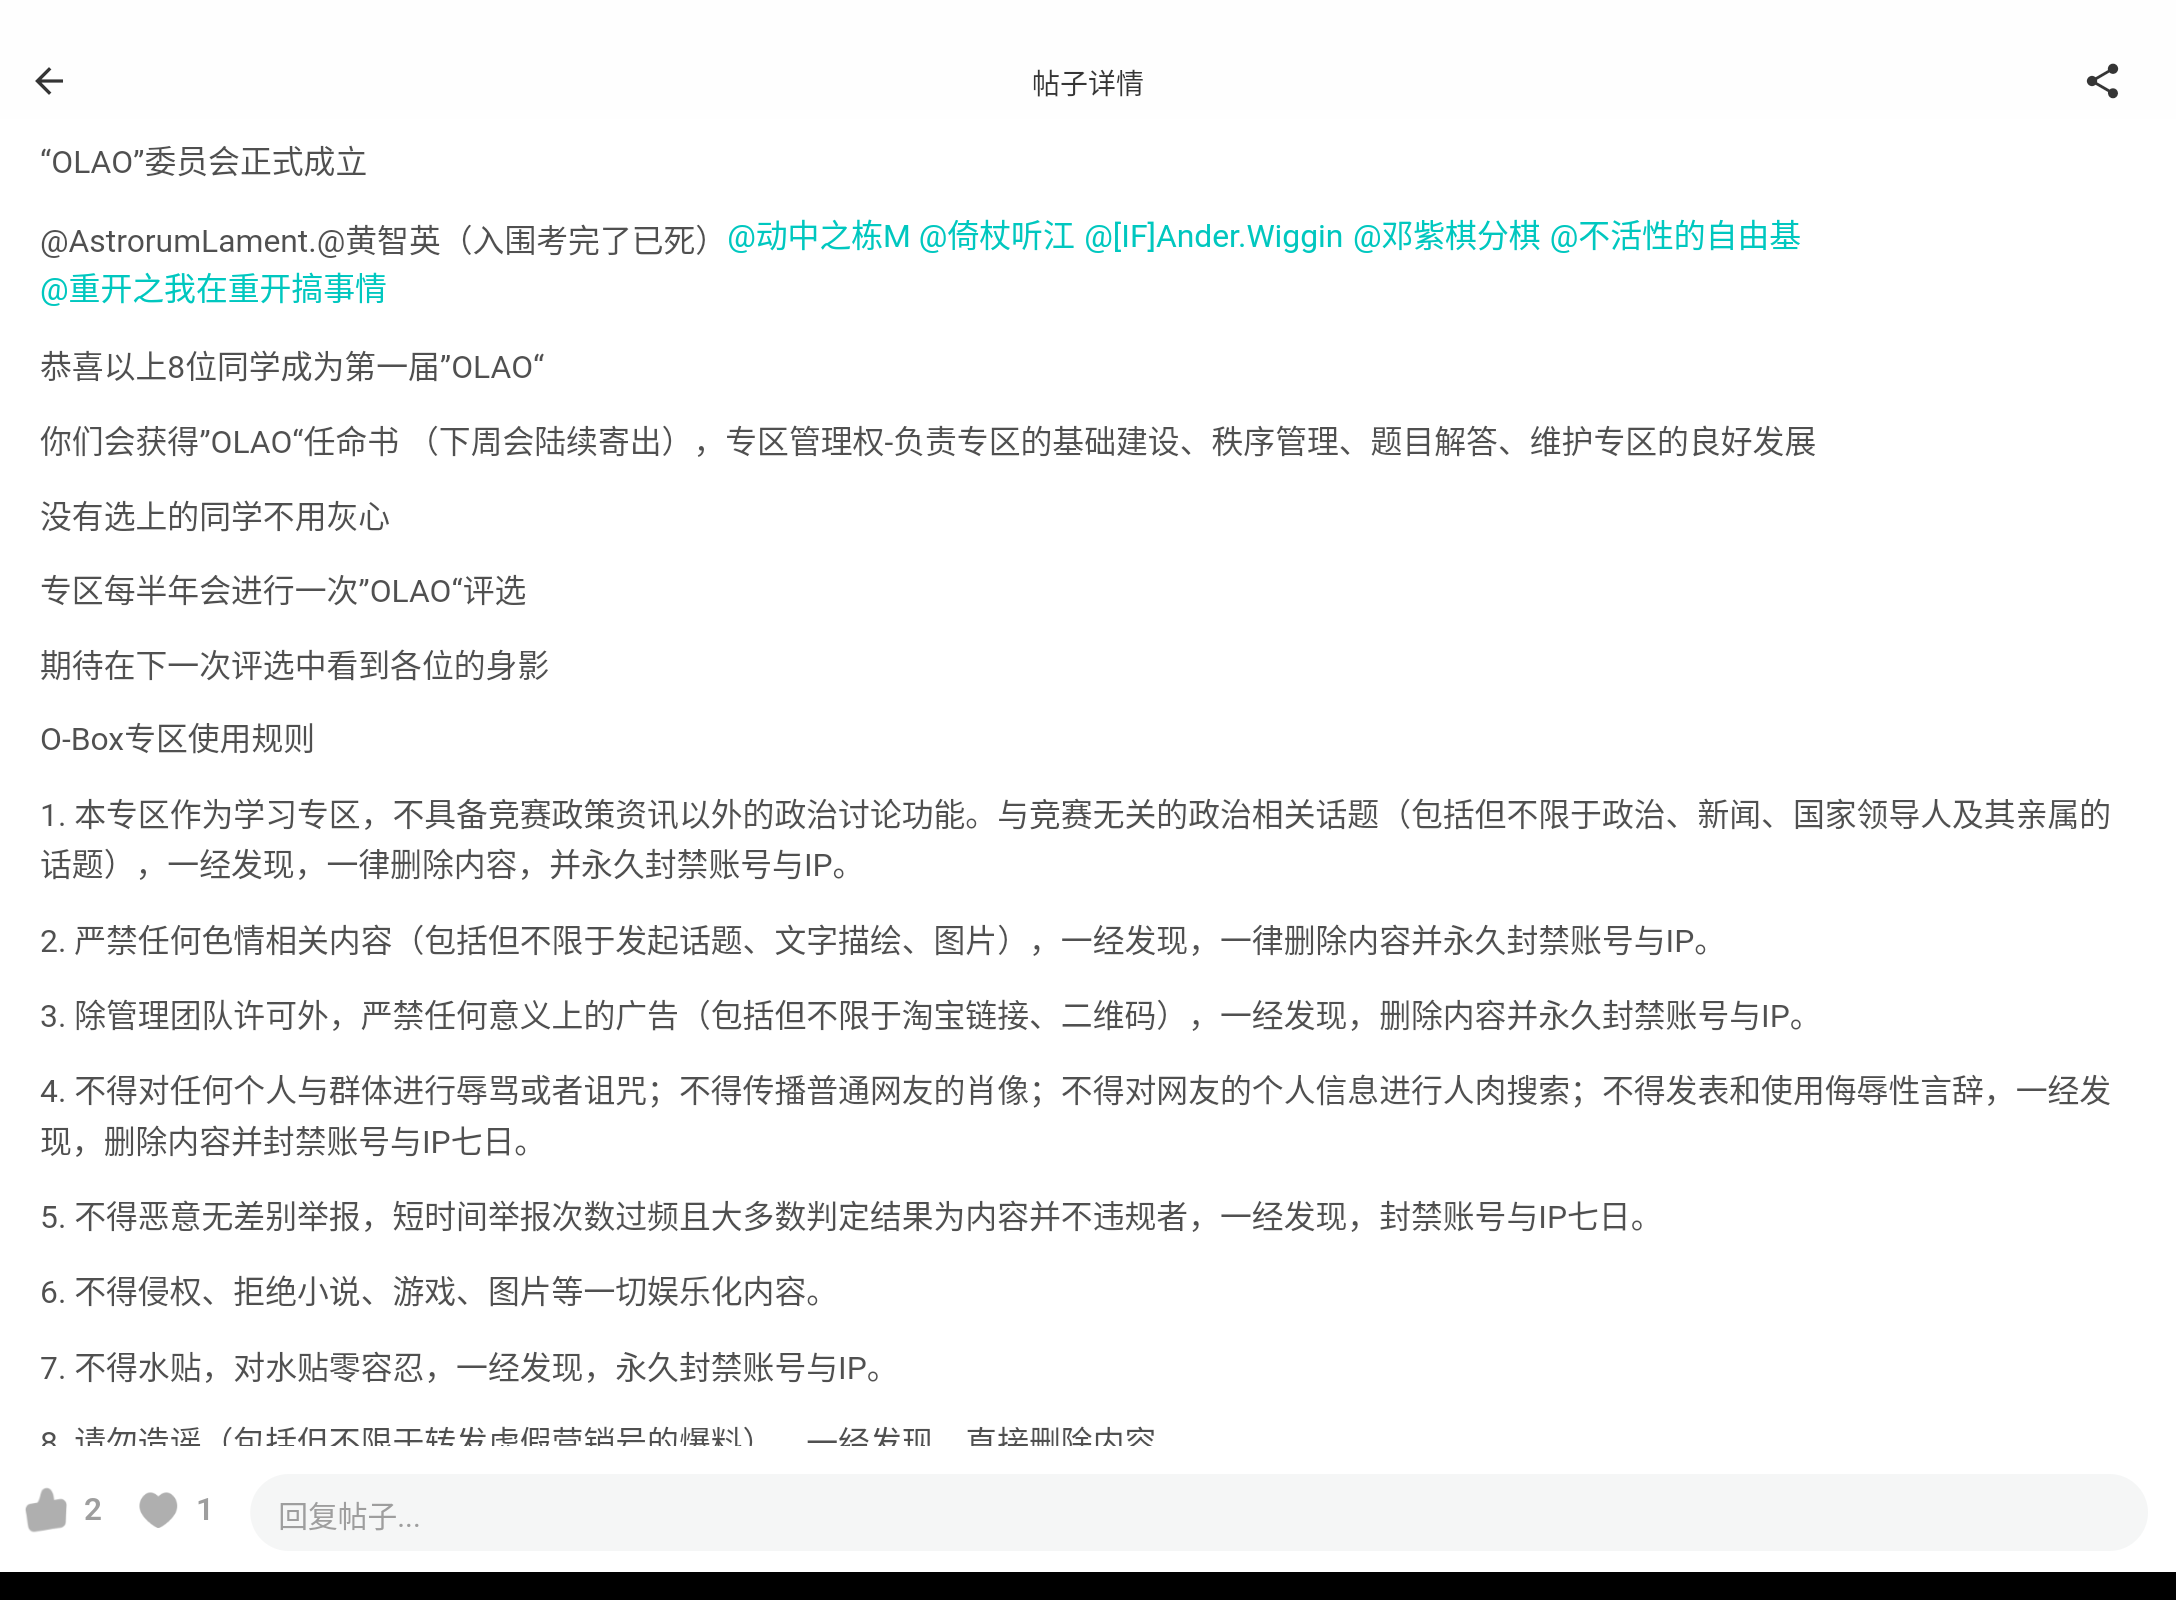
Task: Tap rule 7 about 水贴
Action: pos(464,1367)
